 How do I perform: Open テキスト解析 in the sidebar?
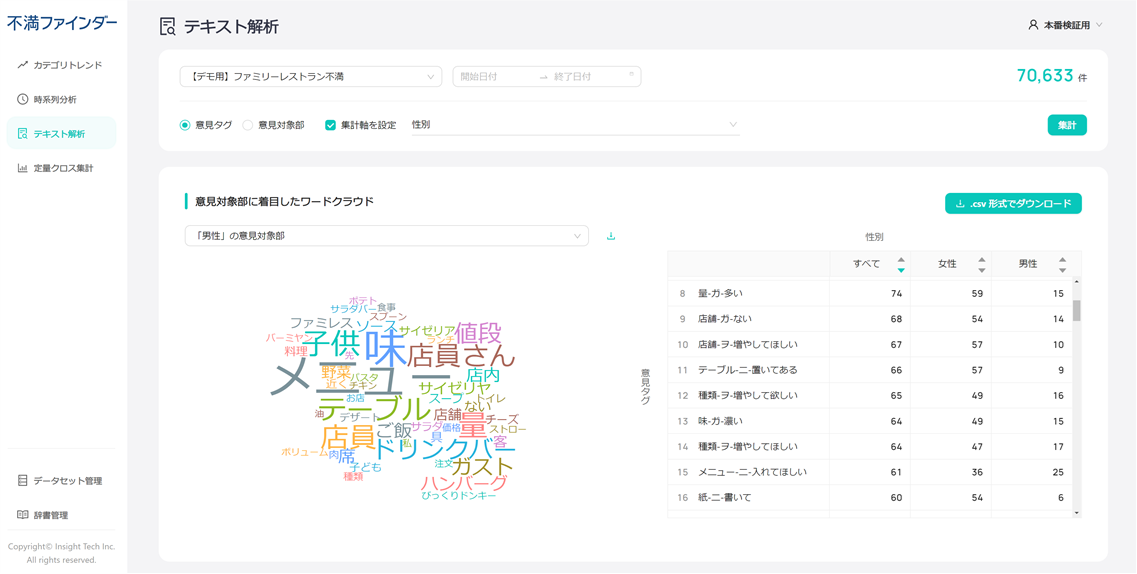[60, 134]
